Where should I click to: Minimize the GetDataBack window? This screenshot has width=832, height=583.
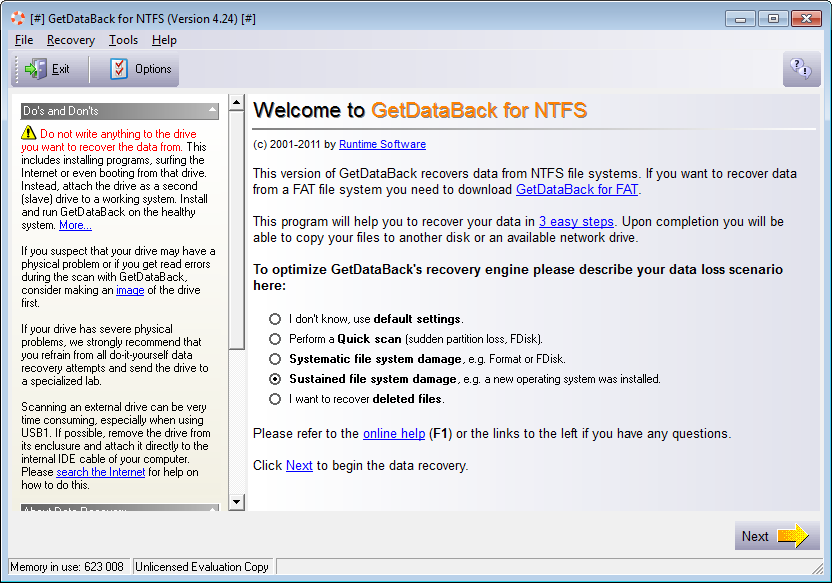click(x=741, y=19)
